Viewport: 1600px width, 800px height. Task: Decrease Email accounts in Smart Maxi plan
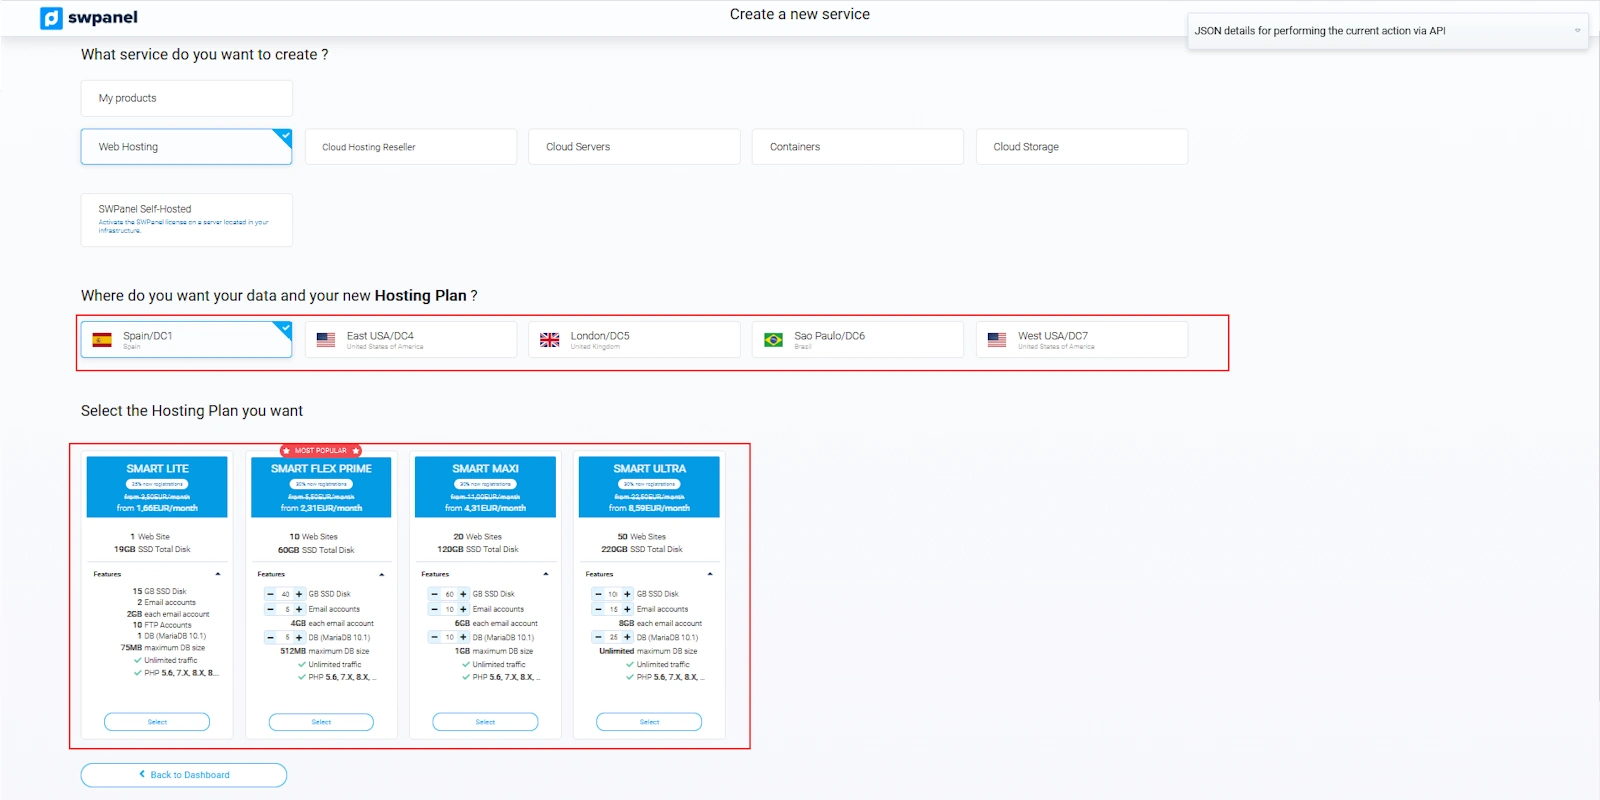point(435,609)
